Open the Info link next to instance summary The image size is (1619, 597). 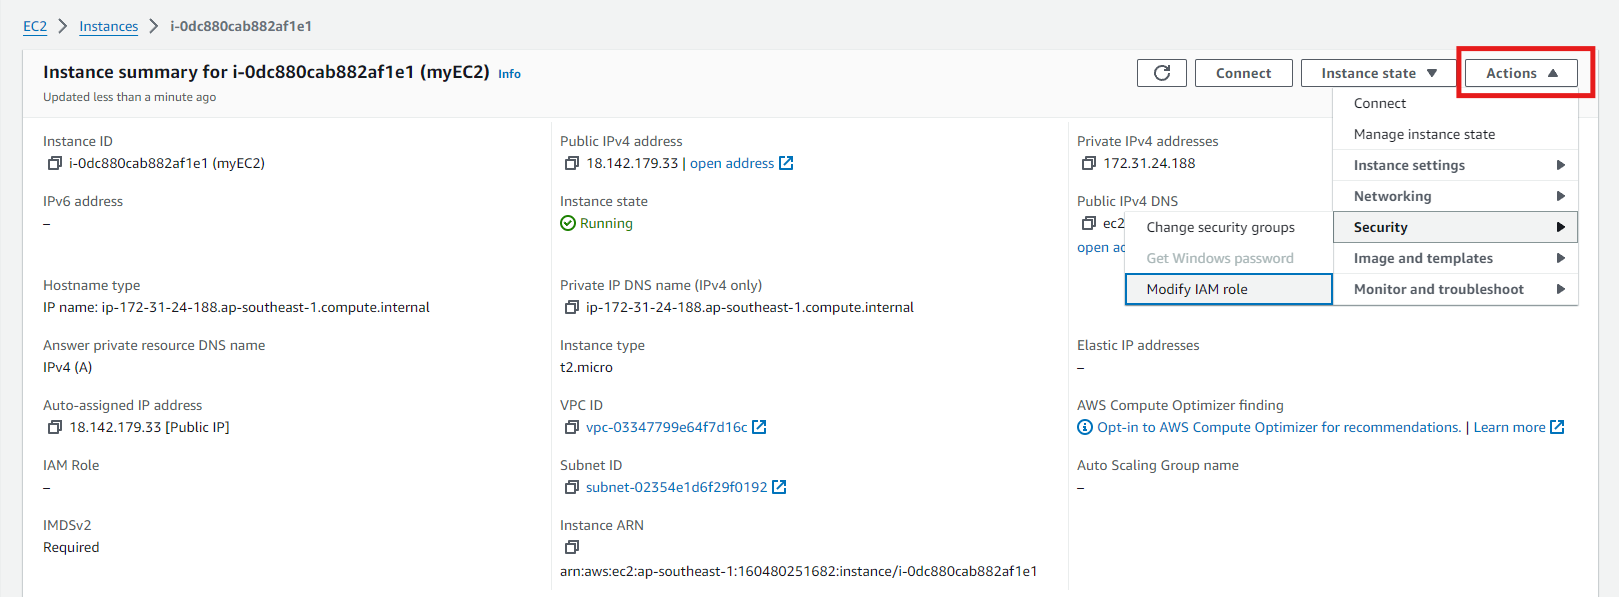point(509,74)
